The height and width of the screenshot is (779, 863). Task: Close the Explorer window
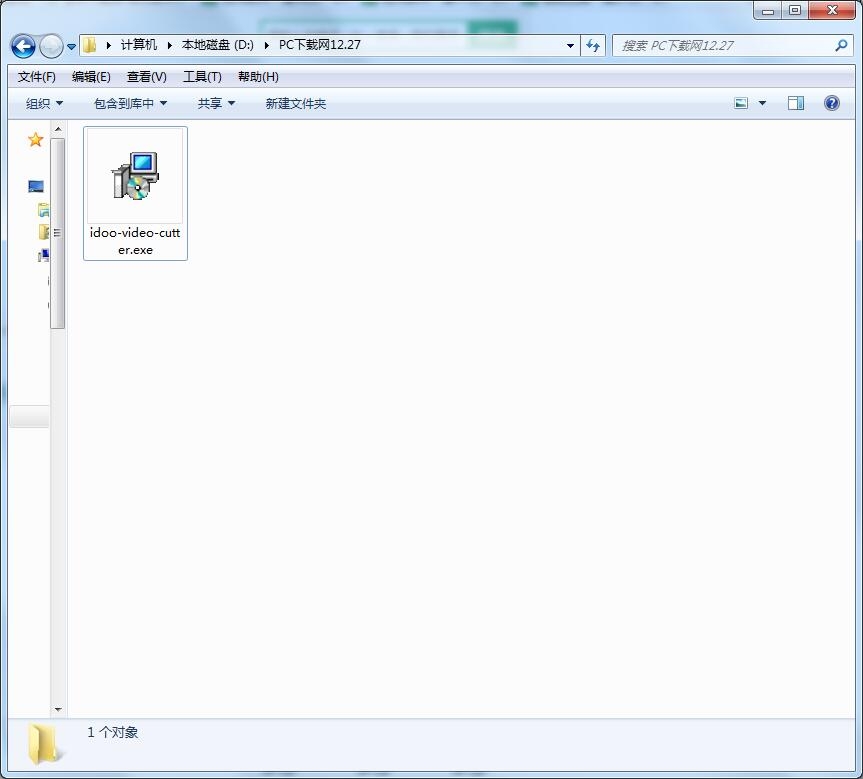(x=832, y=10)
